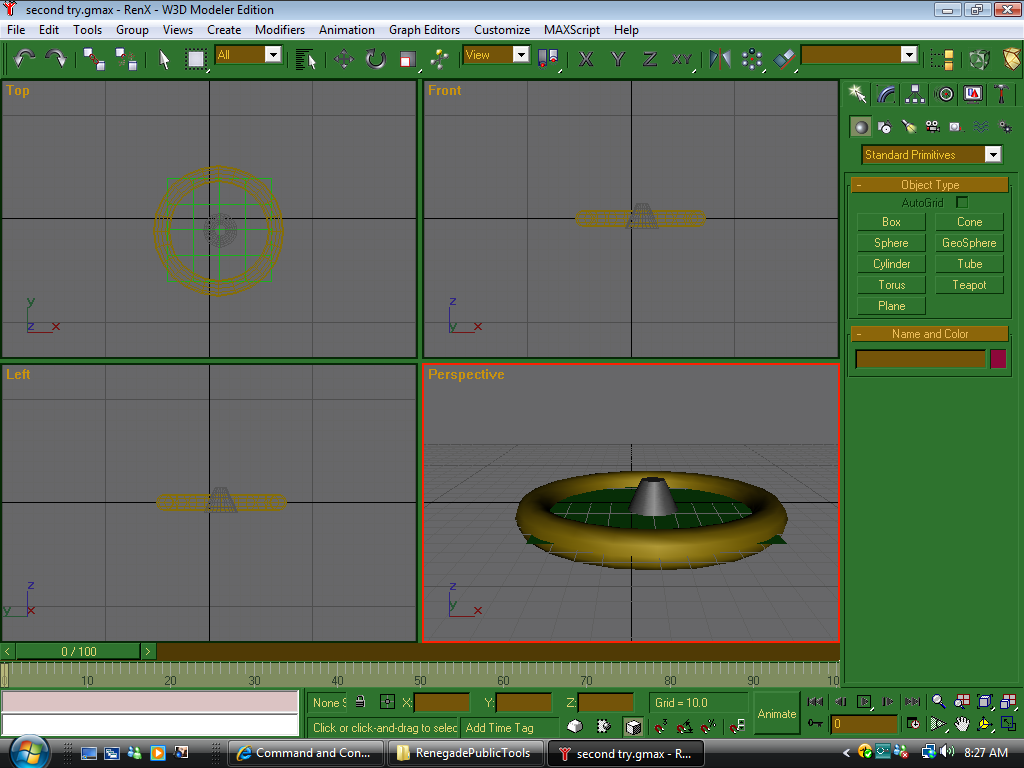This screenshot has width=1024, height=768.
Task: Open the Standard Primitives dropdown
Action: point(992,155)
